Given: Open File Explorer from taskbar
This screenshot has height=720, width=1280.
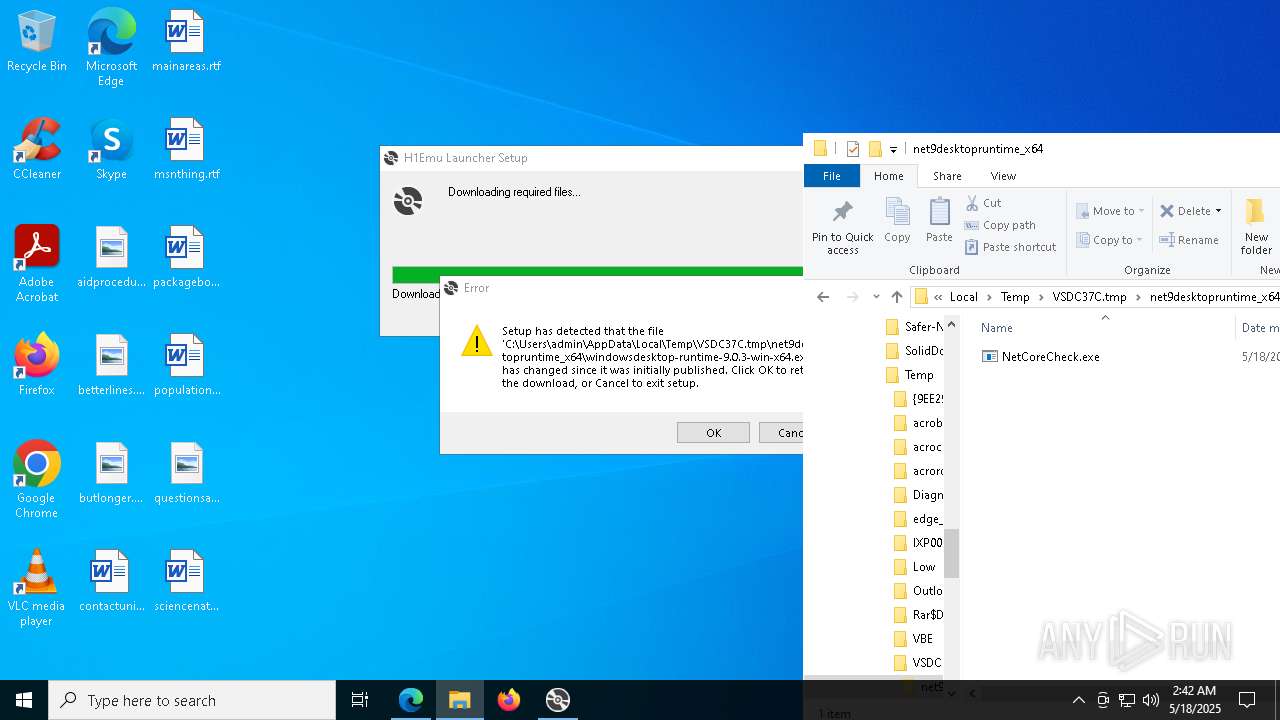Looking at the screenshot, I should (x=460, y=700).
